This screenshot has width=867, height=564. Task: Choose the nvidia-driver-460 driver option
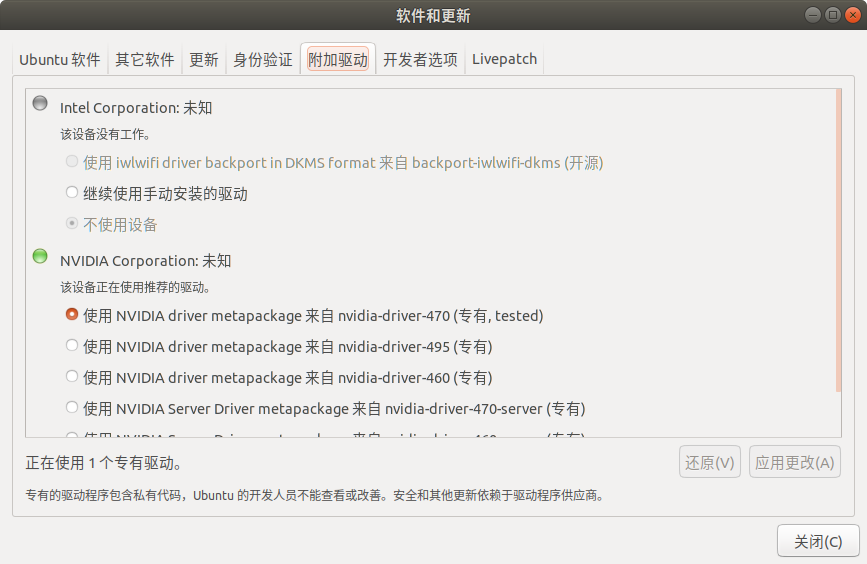coord(279,378)
